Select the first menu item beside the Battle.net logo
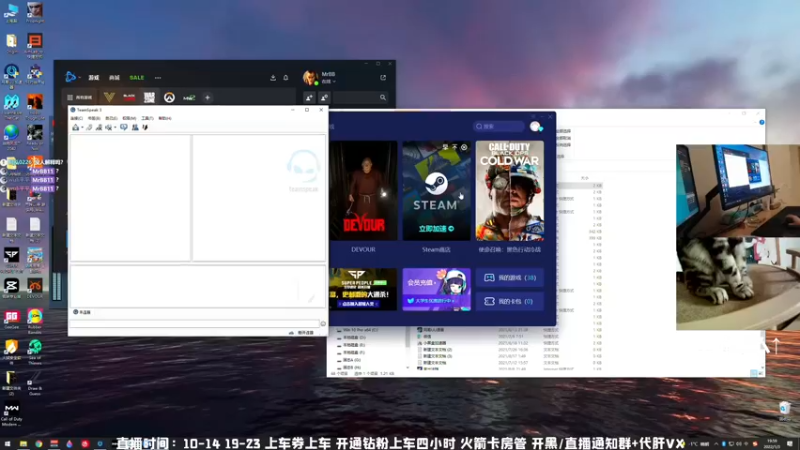This screenshot has width=800, height=450. point(94,78)
